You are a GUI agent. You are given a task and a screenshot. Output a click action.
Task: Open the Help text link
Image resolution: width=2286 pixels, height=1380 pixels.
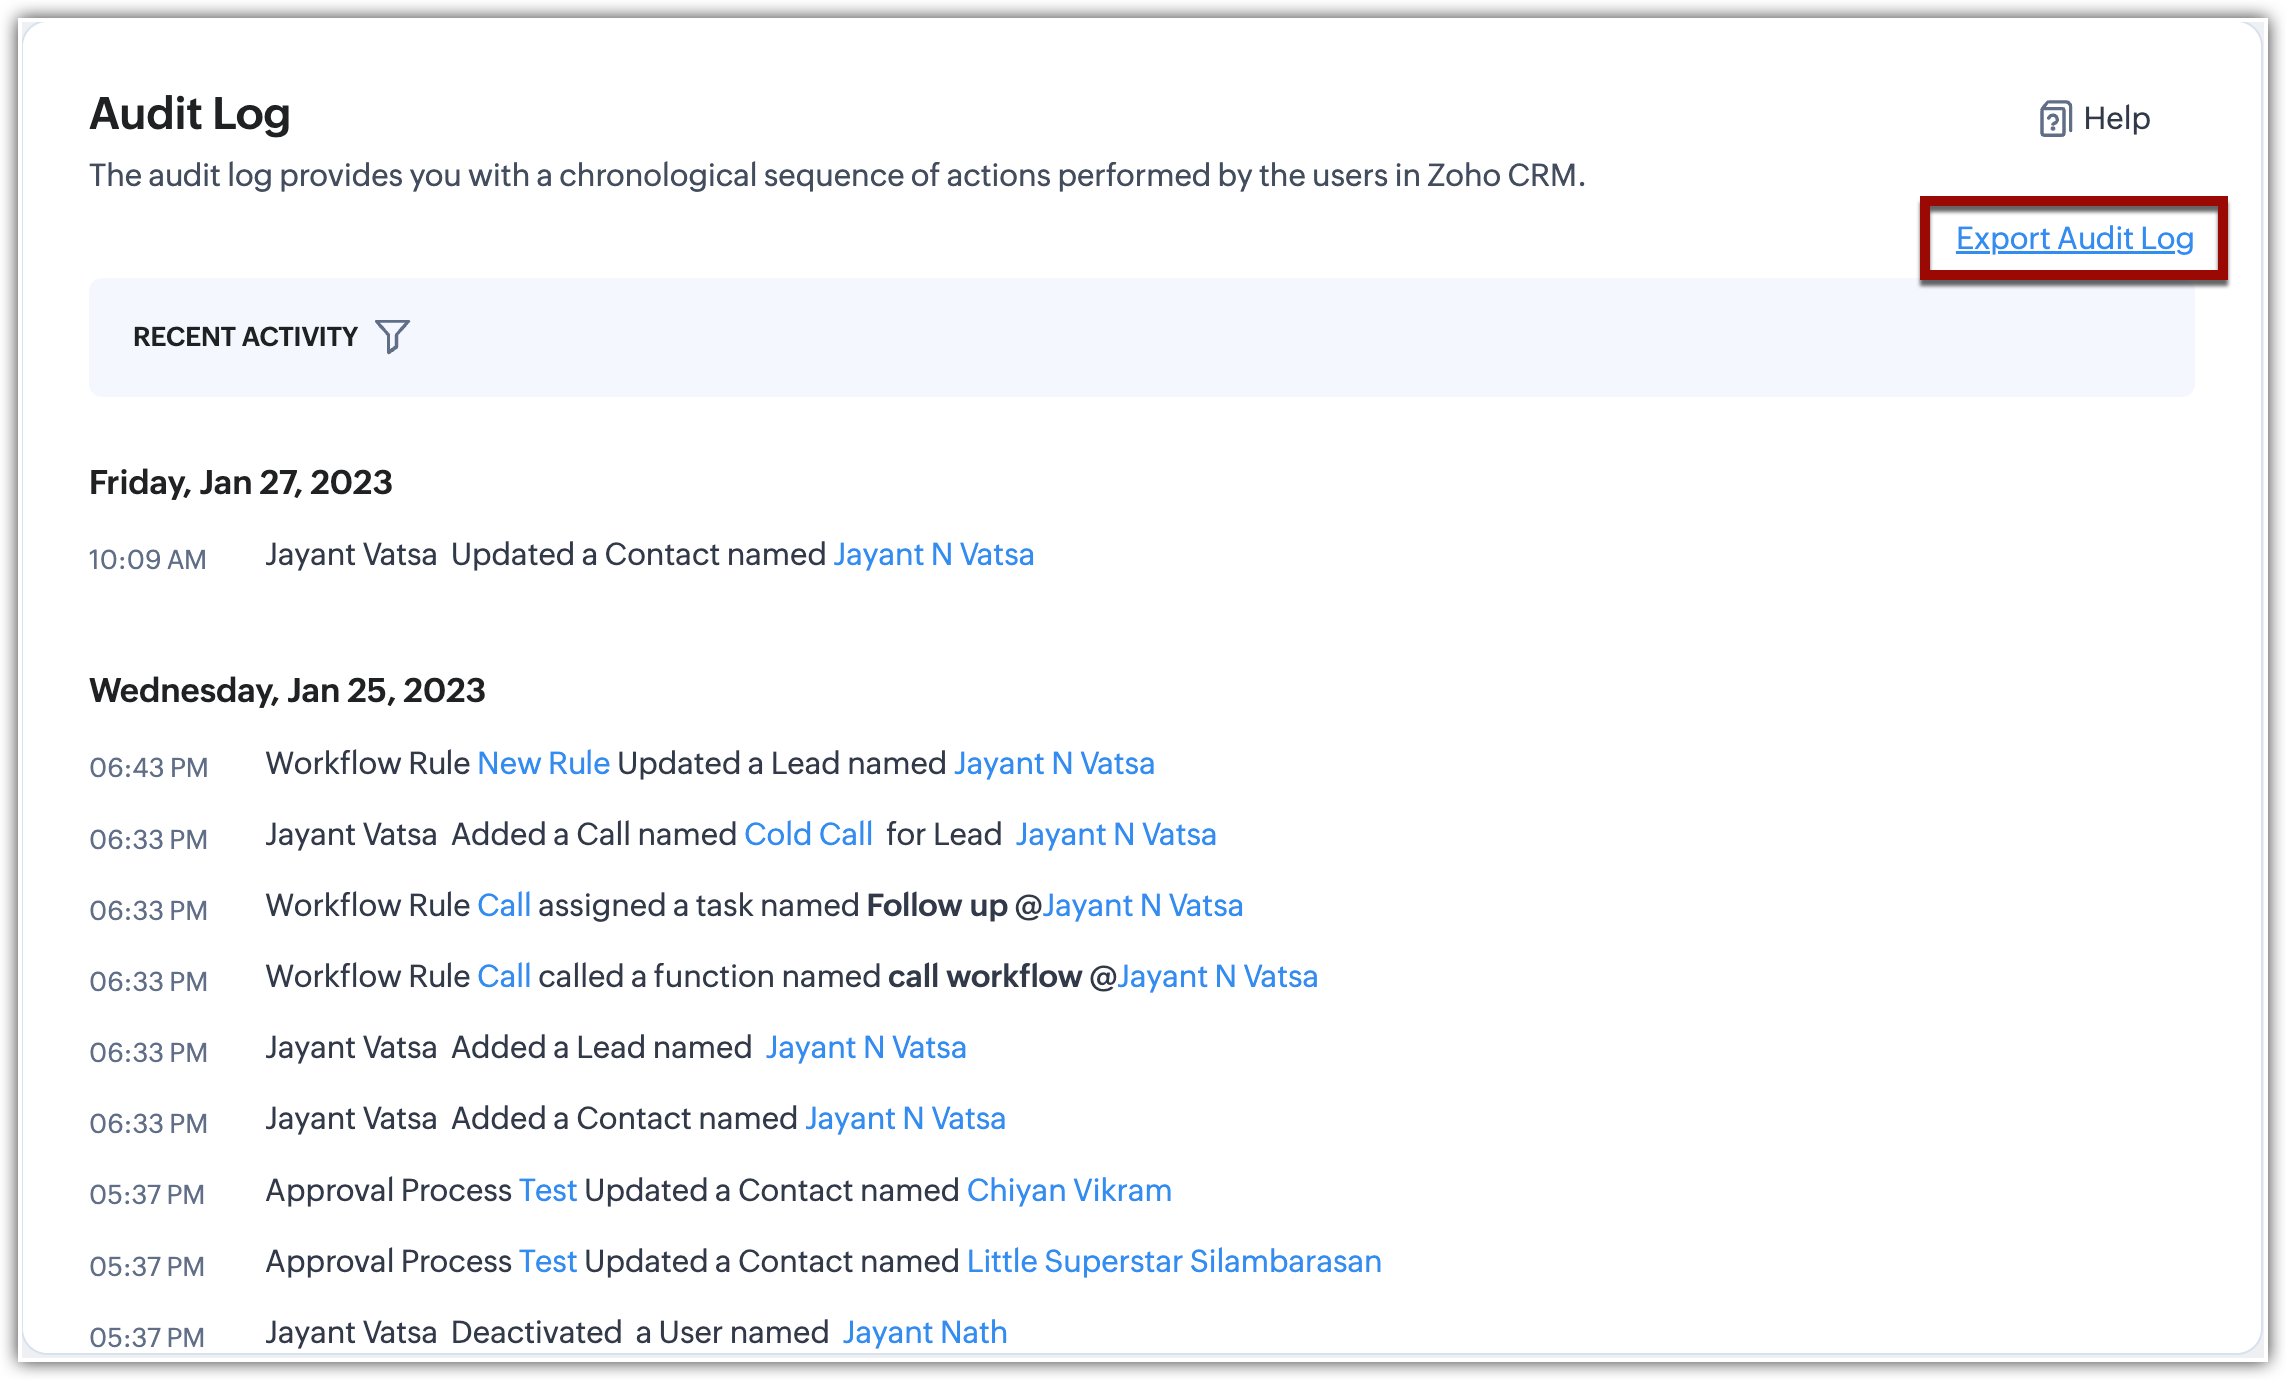pyautogui.click(x=2116, y=119)
